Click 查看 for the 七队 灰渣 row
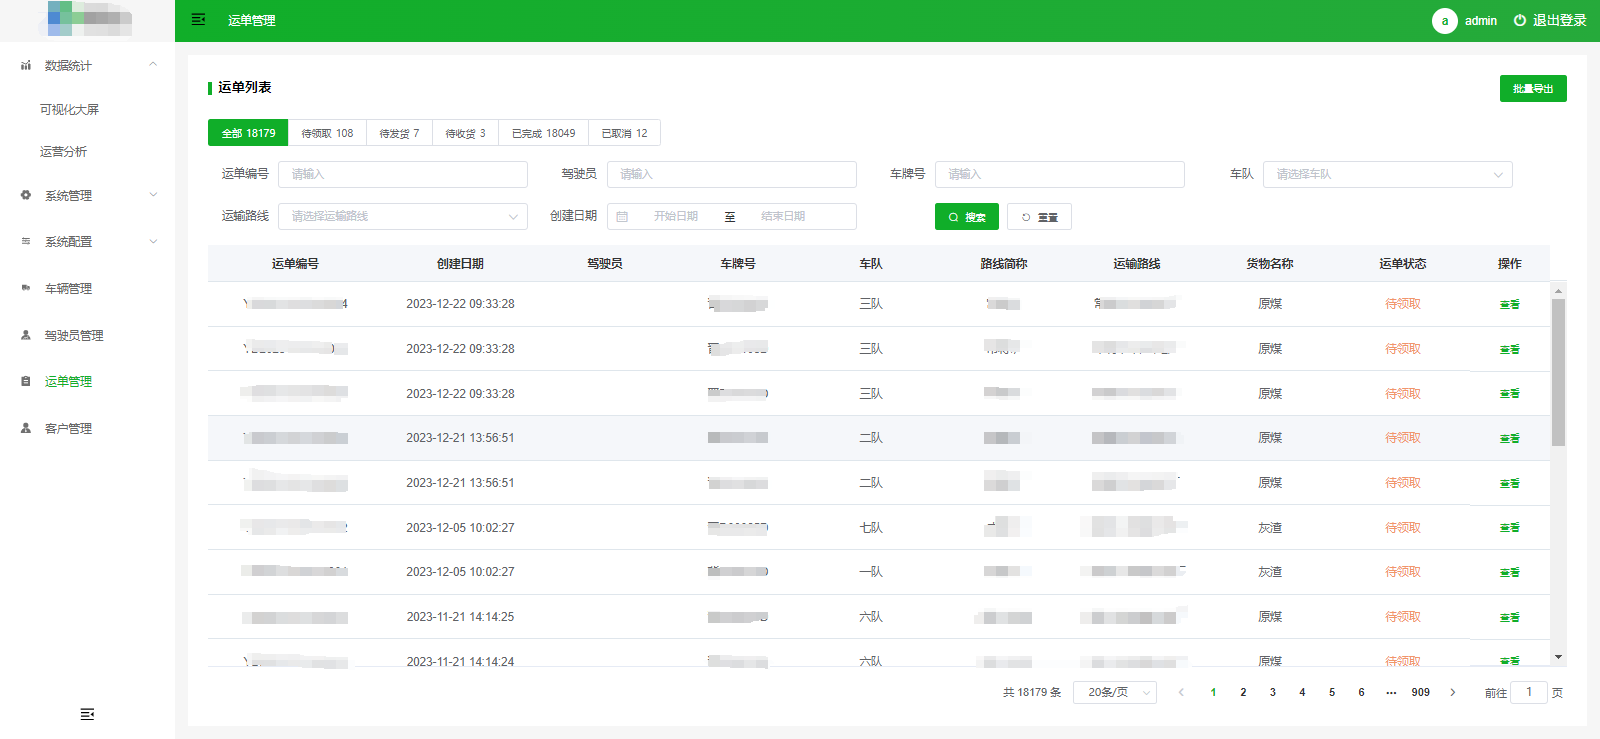 1510,528
